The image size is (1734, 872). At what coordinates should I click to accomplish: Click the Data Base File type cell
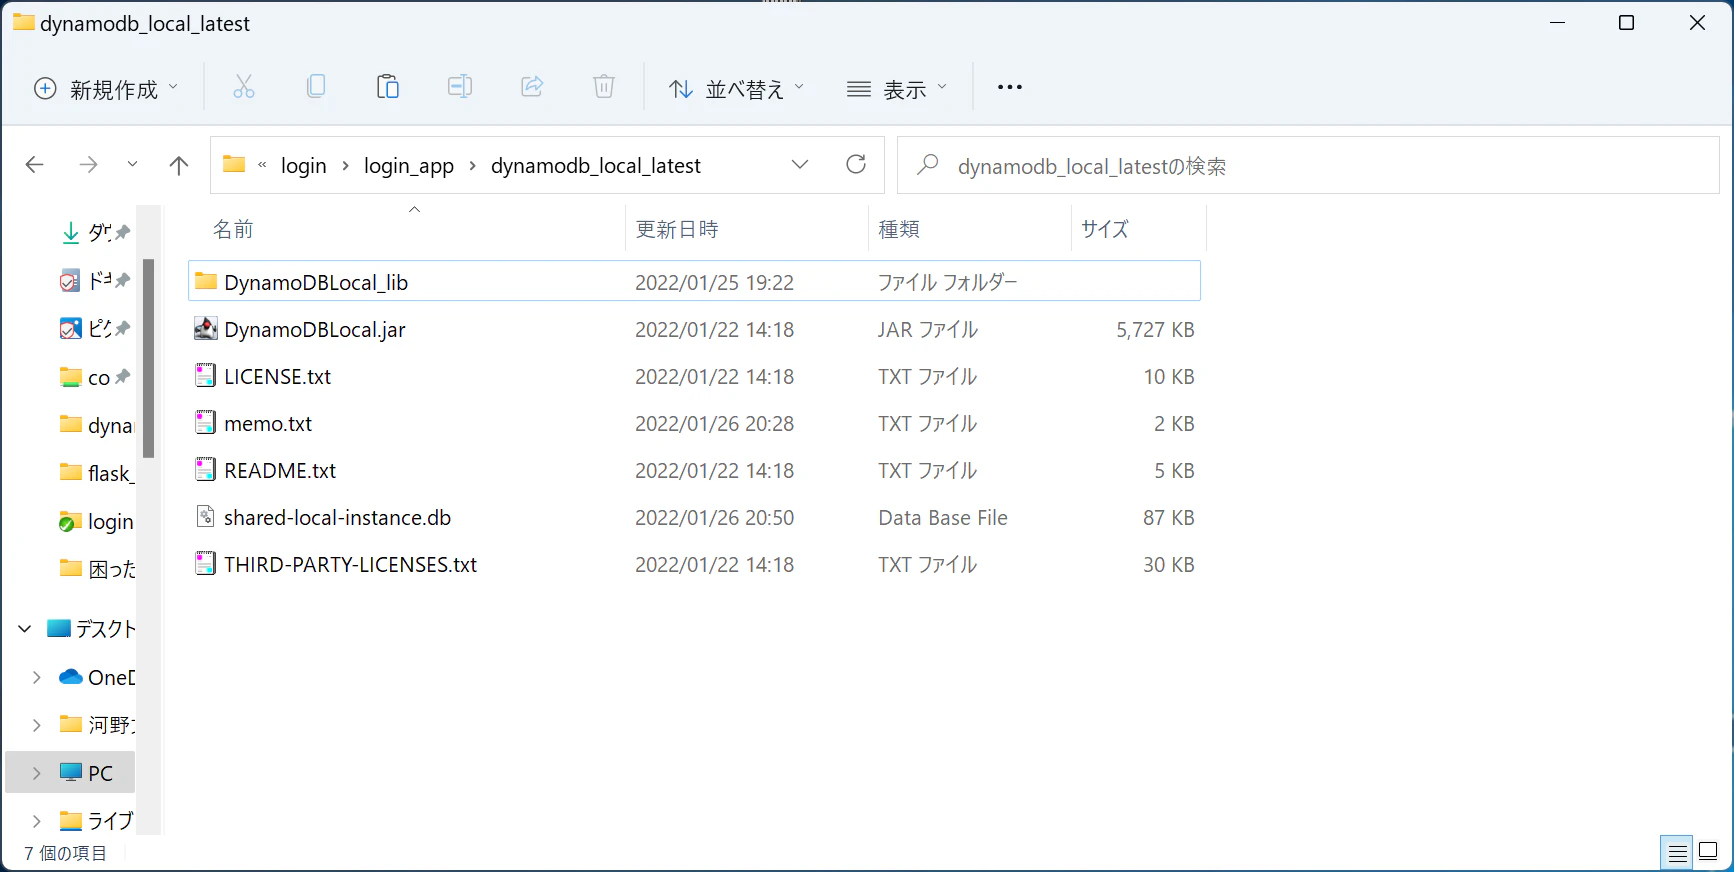click(943, 517)
